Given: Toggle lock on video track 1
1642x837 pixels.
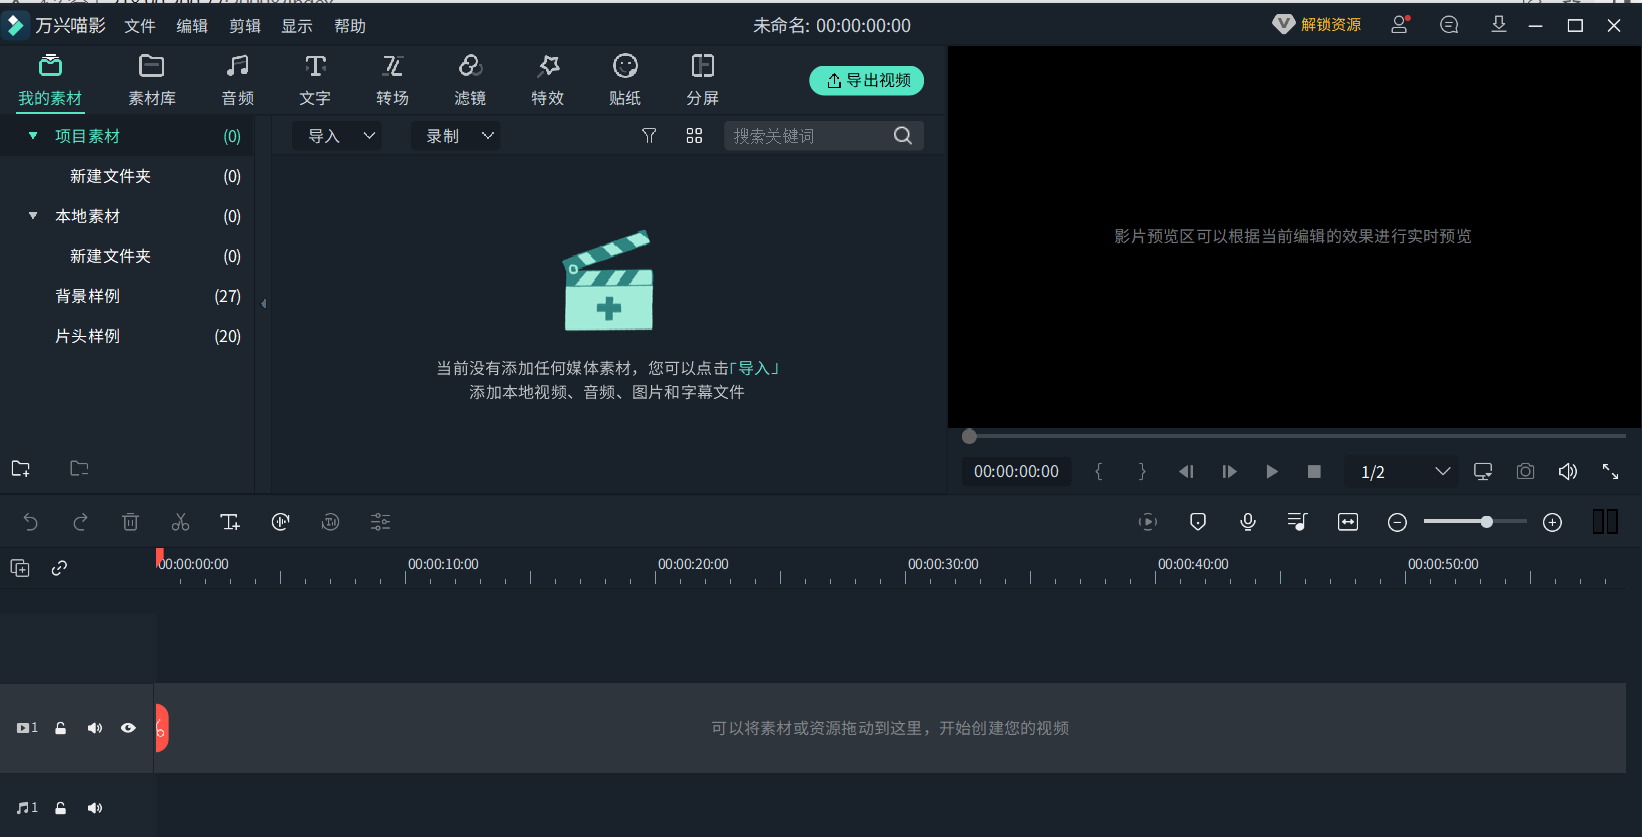Looking at the screenshot, I should 61,728.
